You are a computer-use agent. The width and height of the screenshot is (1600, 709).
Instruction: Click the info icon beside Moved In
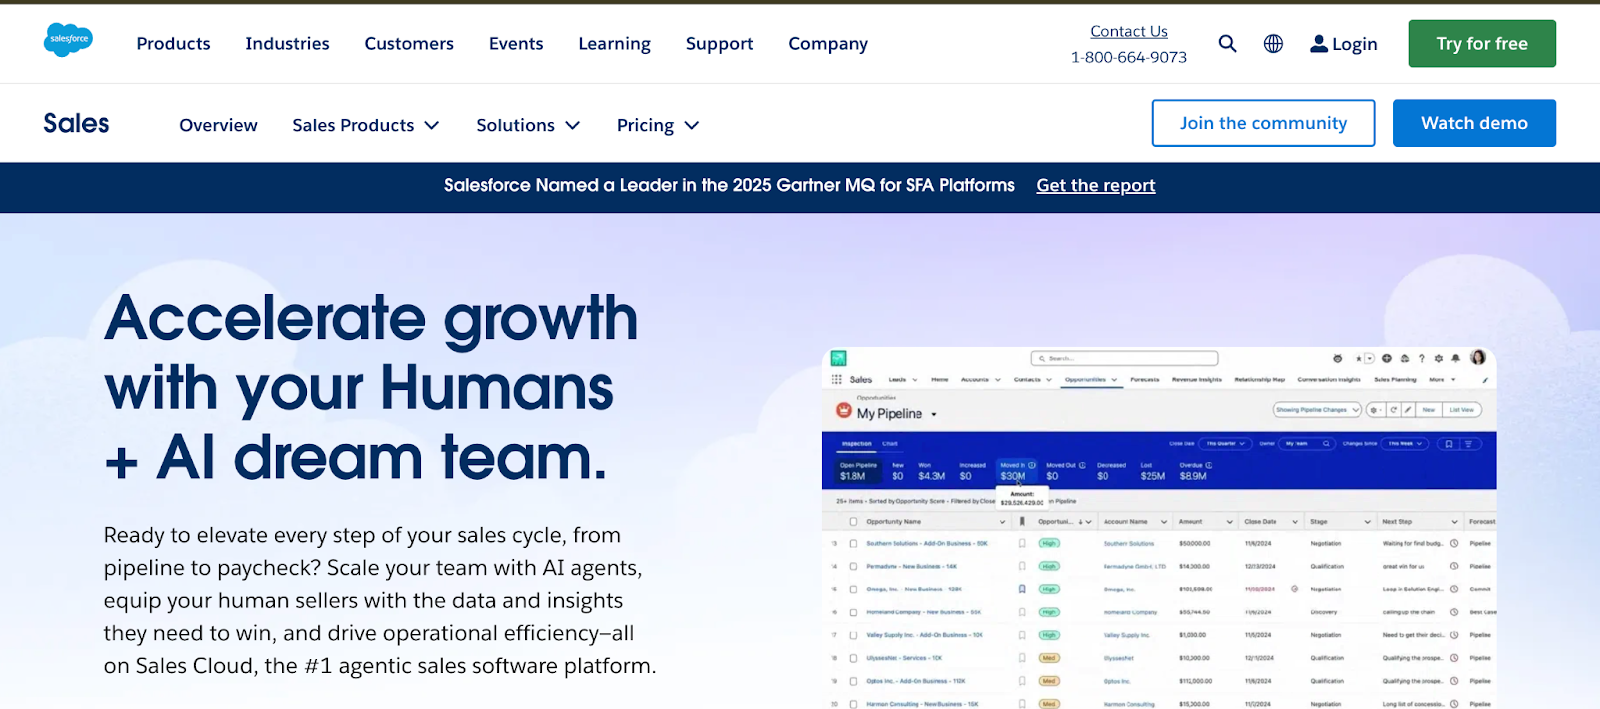(x=1032, y=465)
